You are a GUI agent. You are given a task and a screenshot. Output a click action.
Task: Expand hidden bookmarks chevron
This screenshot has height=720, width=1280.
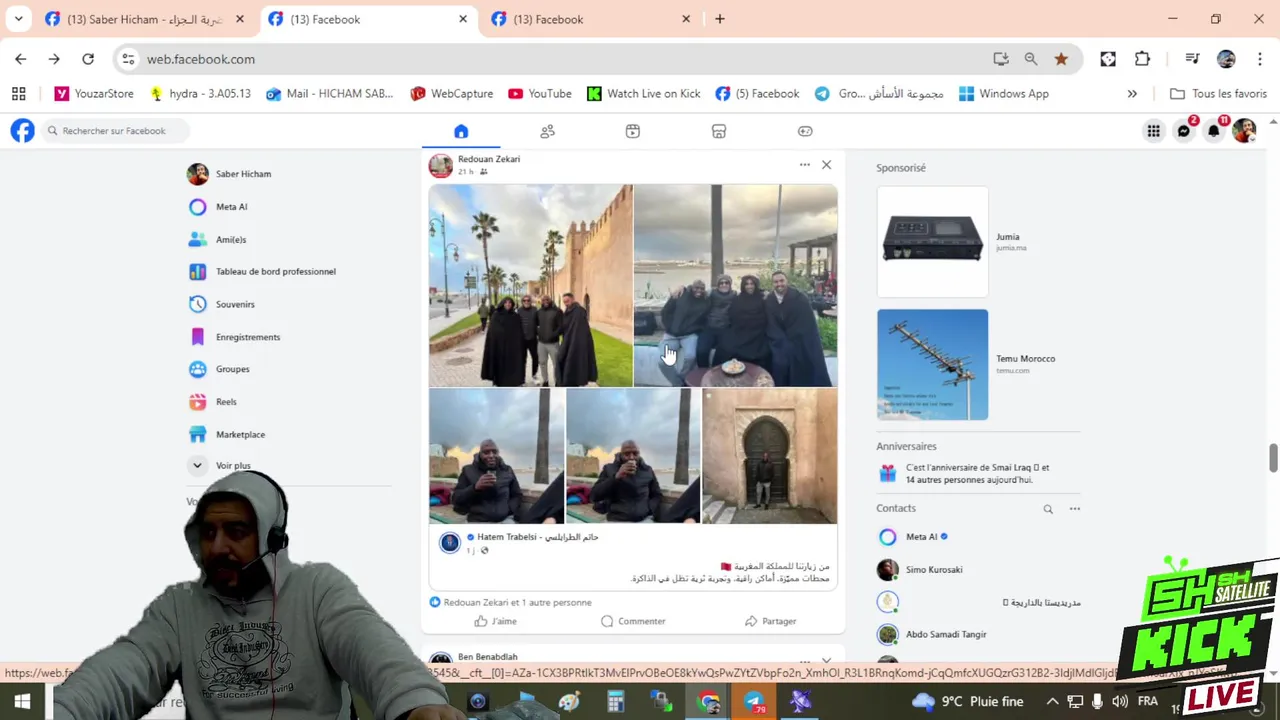click(1132, 94)
